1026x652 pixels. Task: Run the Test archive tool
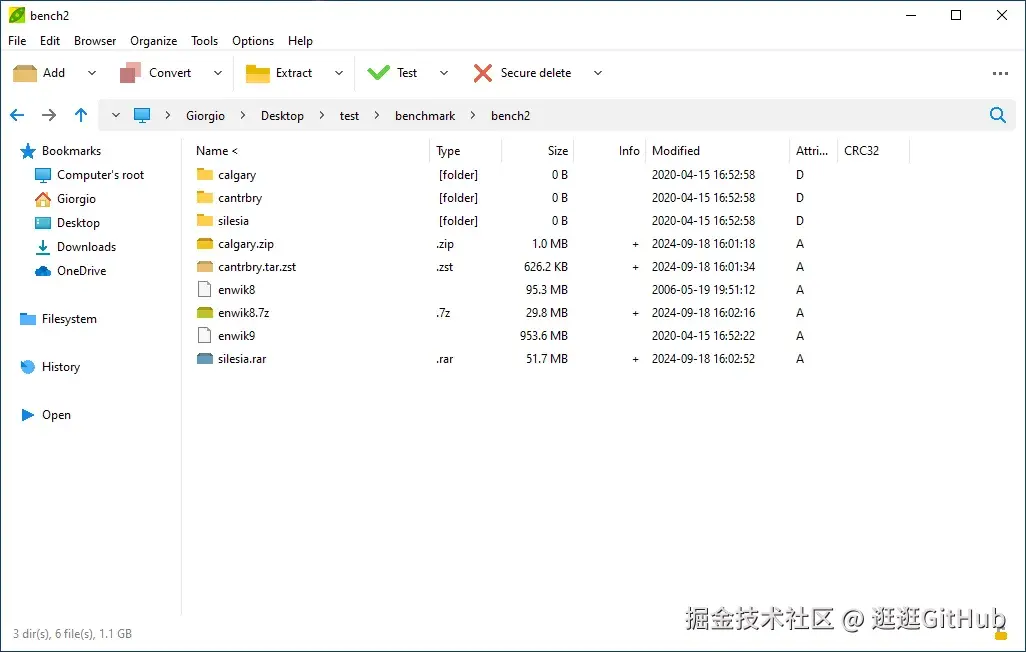click(398, 72)
